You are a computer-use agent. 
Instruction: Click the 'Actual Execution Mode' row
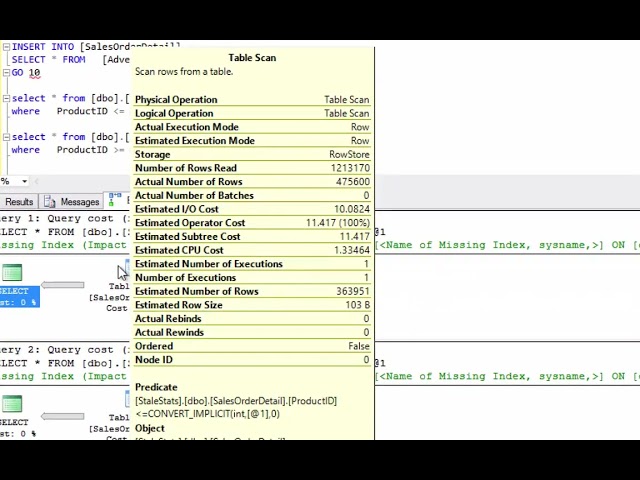point(252,127)
